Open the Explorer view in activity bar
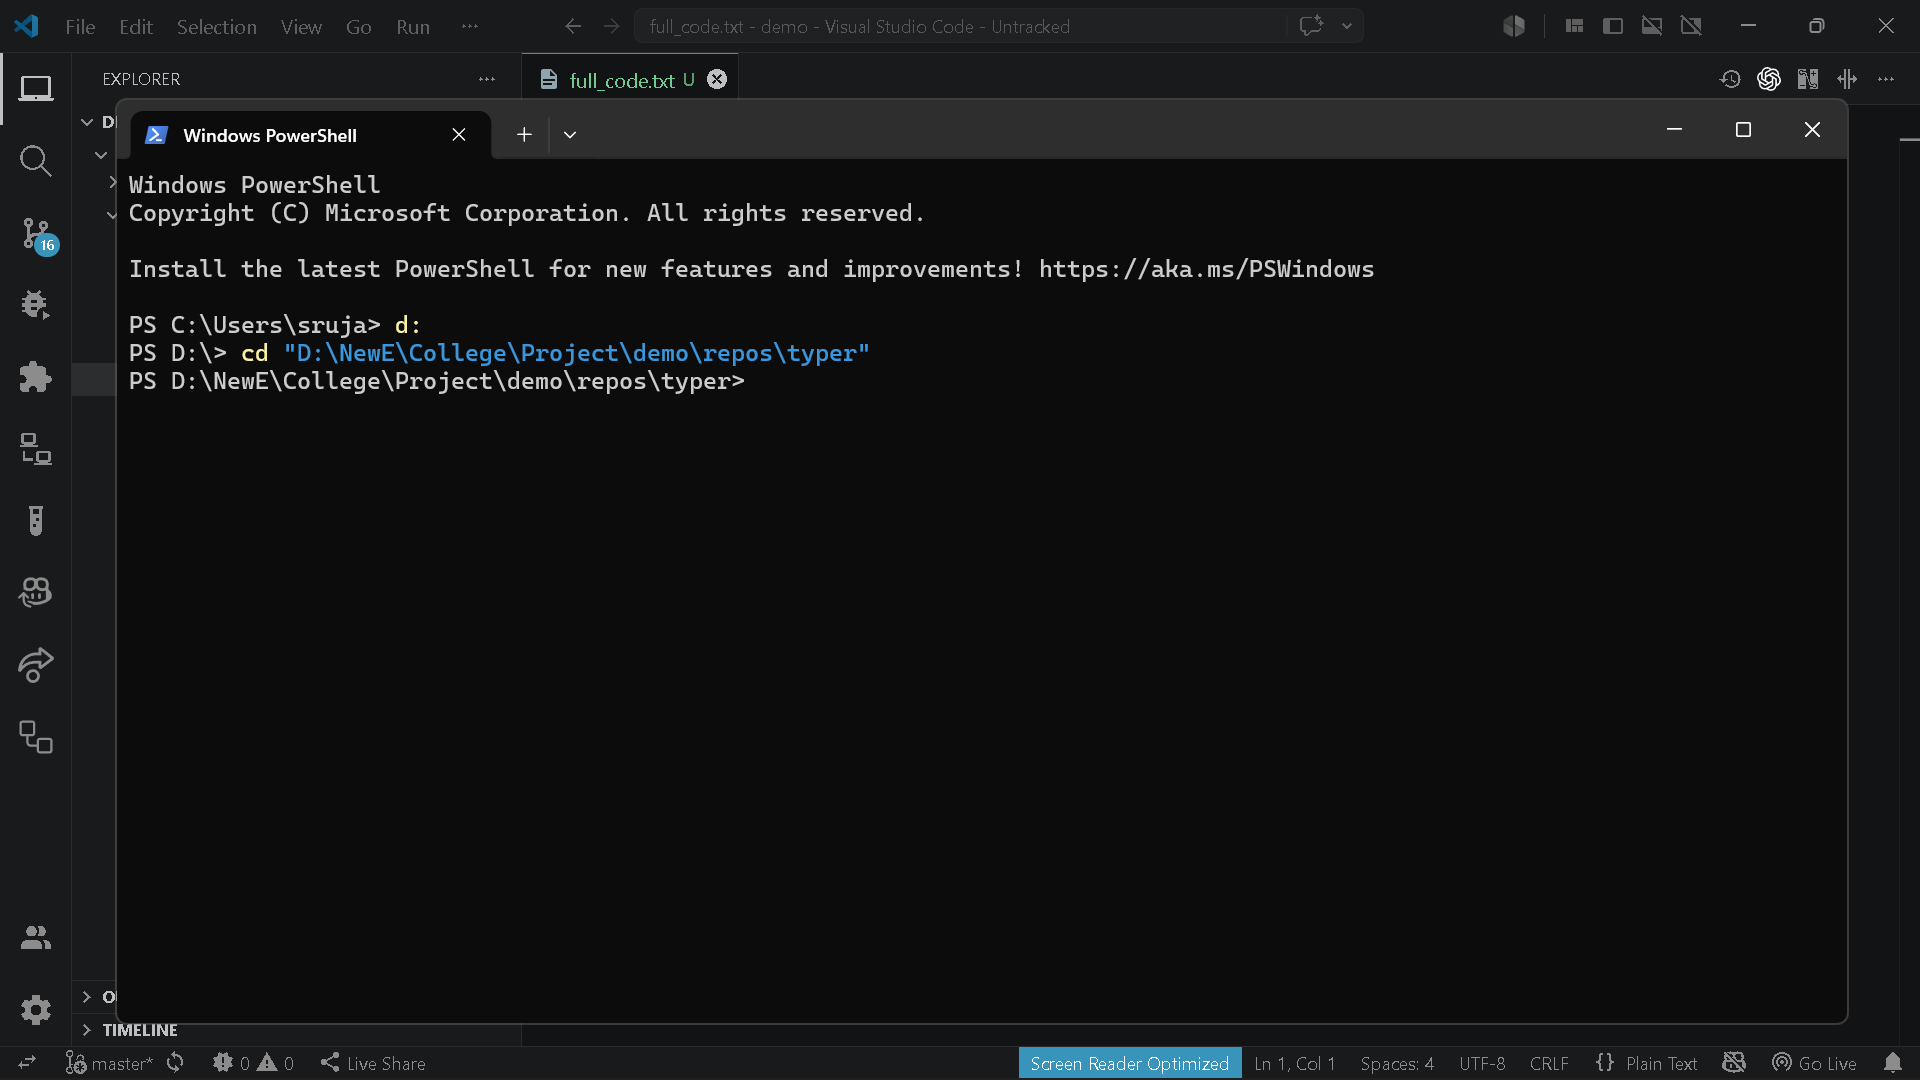Image resolution: width=1920 pixels, height=1080 pixels. tap(36, 89)
